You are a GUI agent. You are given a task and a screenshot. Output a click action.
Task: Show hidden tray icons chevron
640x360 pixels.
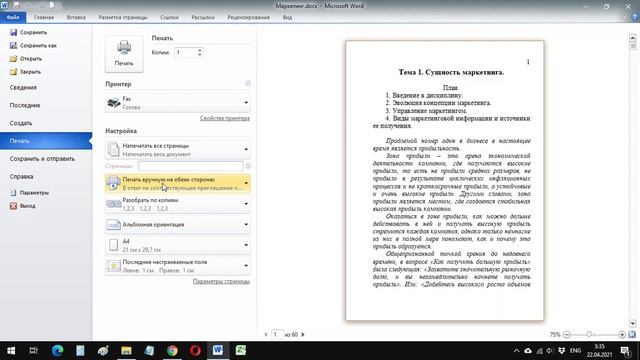[516, 351]
